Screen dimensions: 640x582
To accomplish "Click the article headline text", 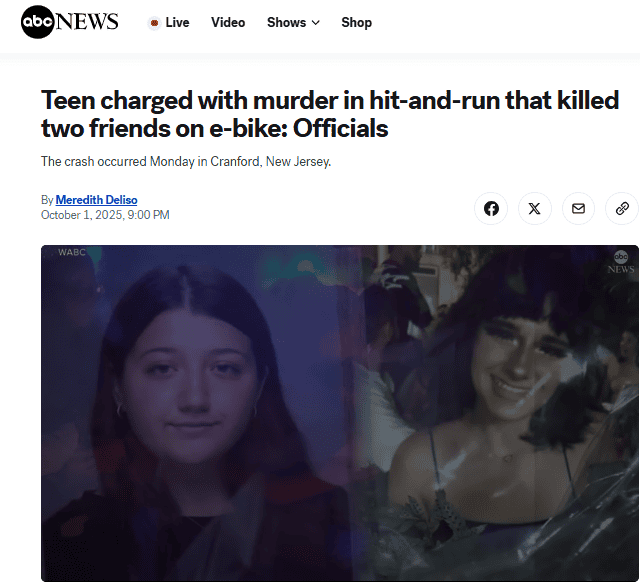I will pos(330,114).
